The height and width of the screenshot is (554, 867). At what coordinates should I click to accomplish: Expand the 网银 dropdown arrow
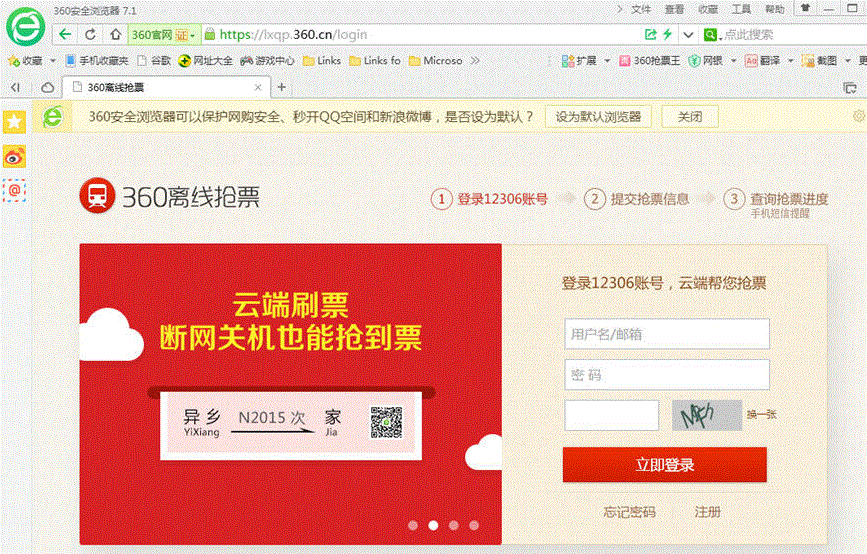click(x=733, y=60)
